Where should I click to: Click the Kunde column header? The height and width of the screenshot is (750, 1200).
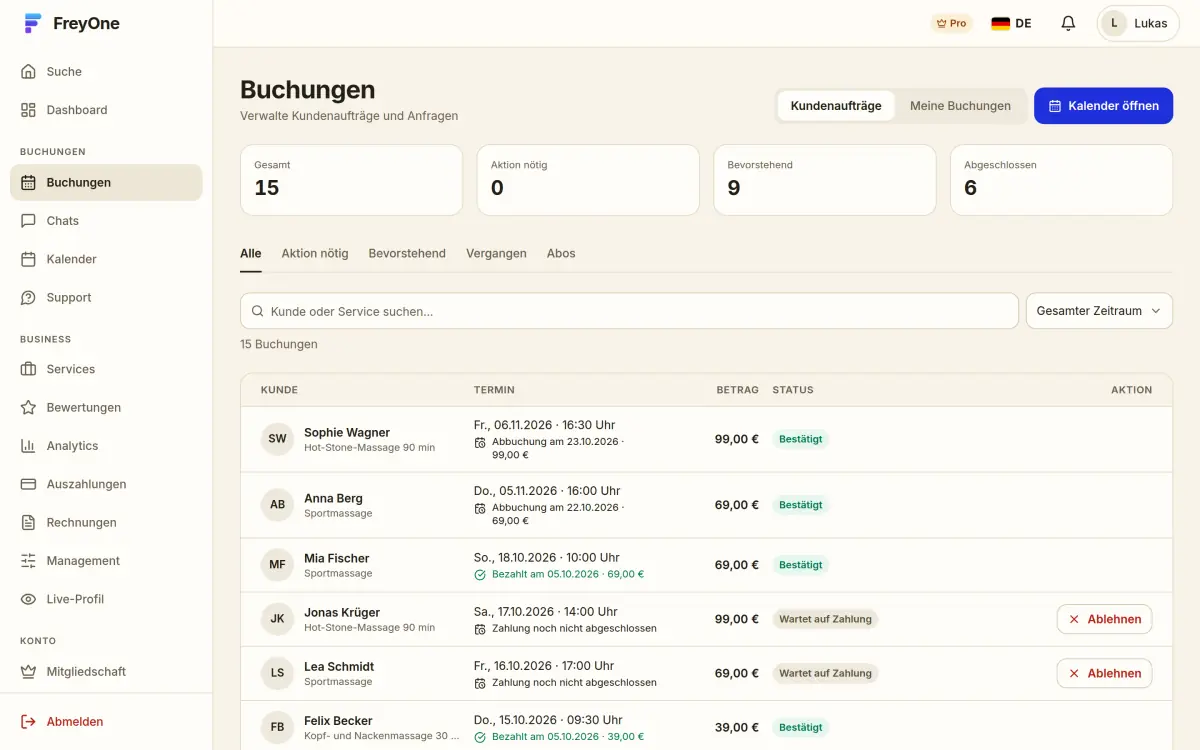pos(279,390)
